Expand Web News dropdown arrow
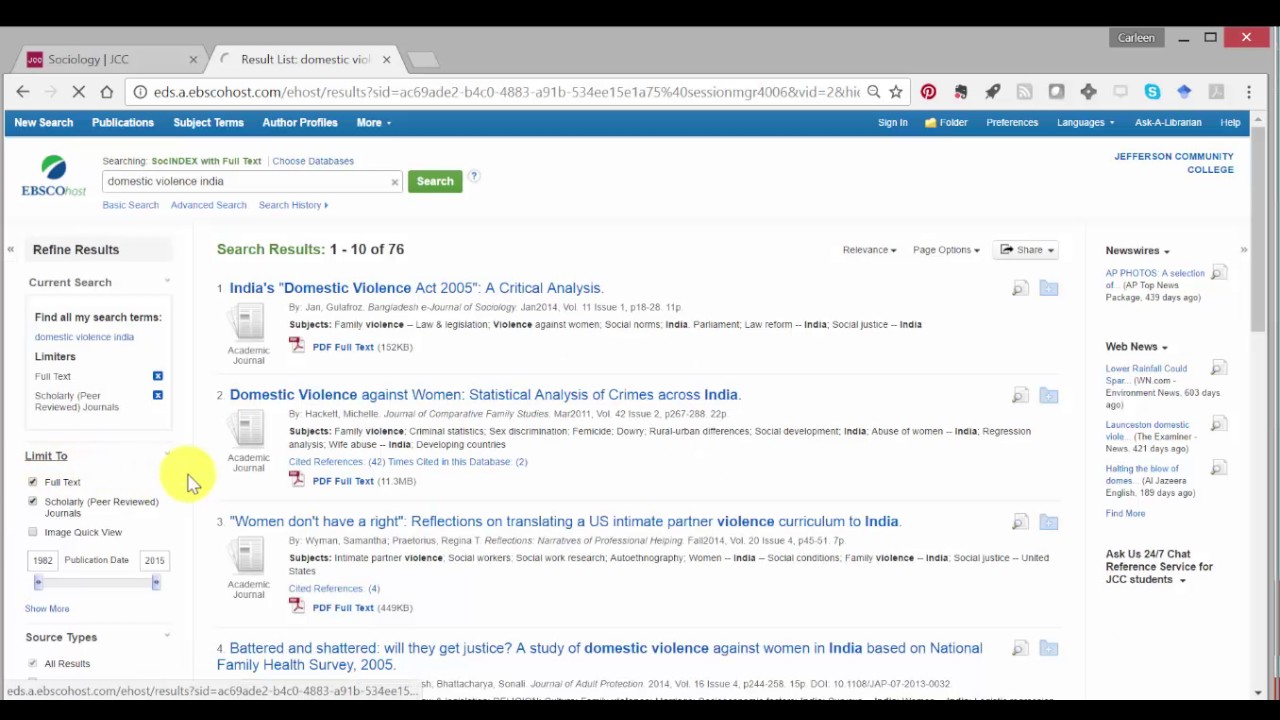 click(1164, 348)
